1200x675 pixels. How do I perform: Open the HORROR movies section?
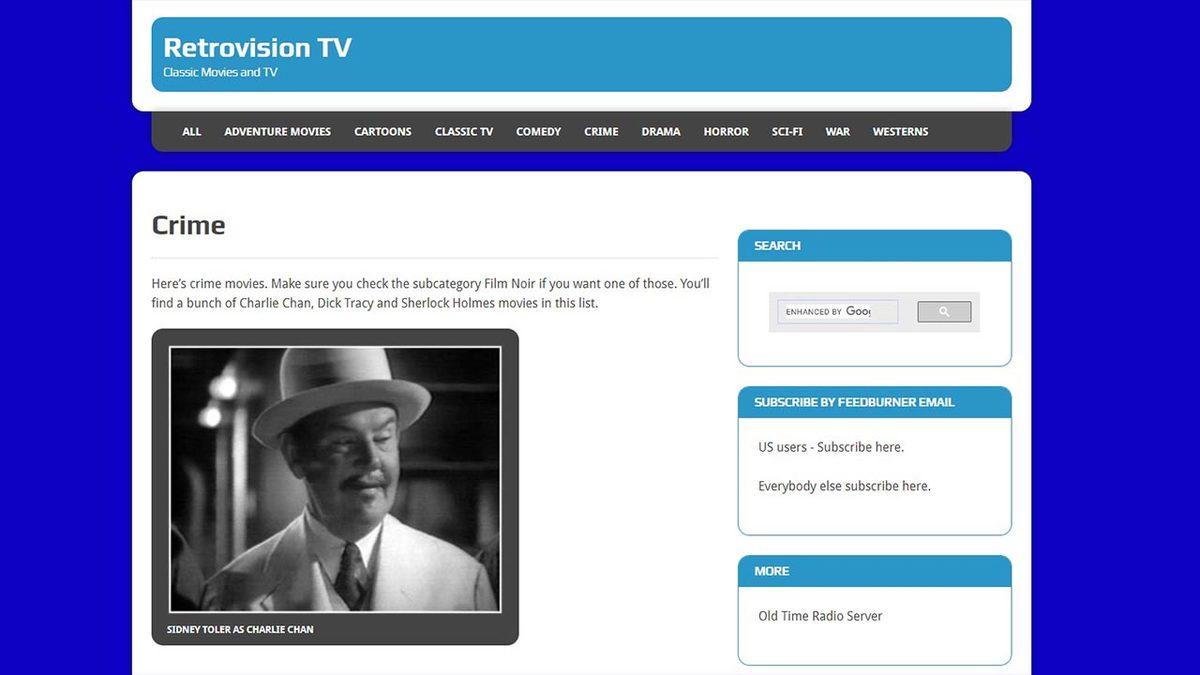(726, 131)
